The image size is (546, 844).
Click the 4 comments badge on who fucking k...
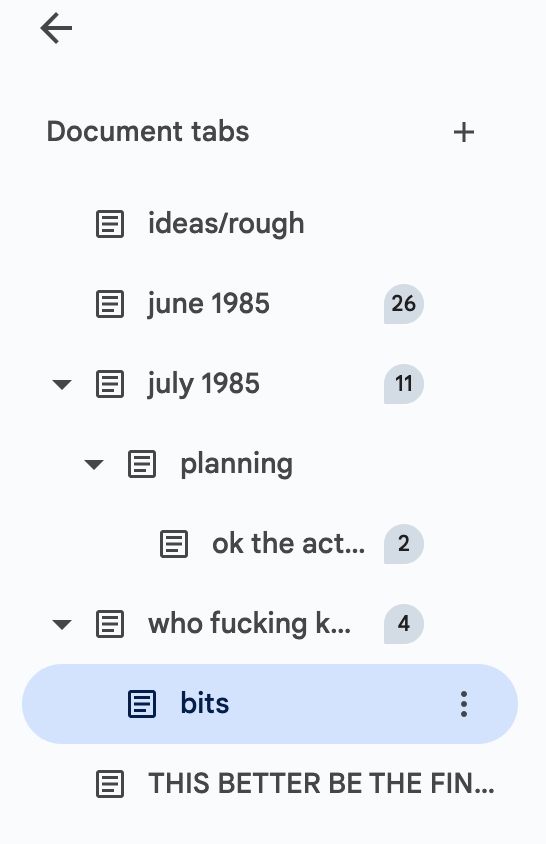(404, 624)
